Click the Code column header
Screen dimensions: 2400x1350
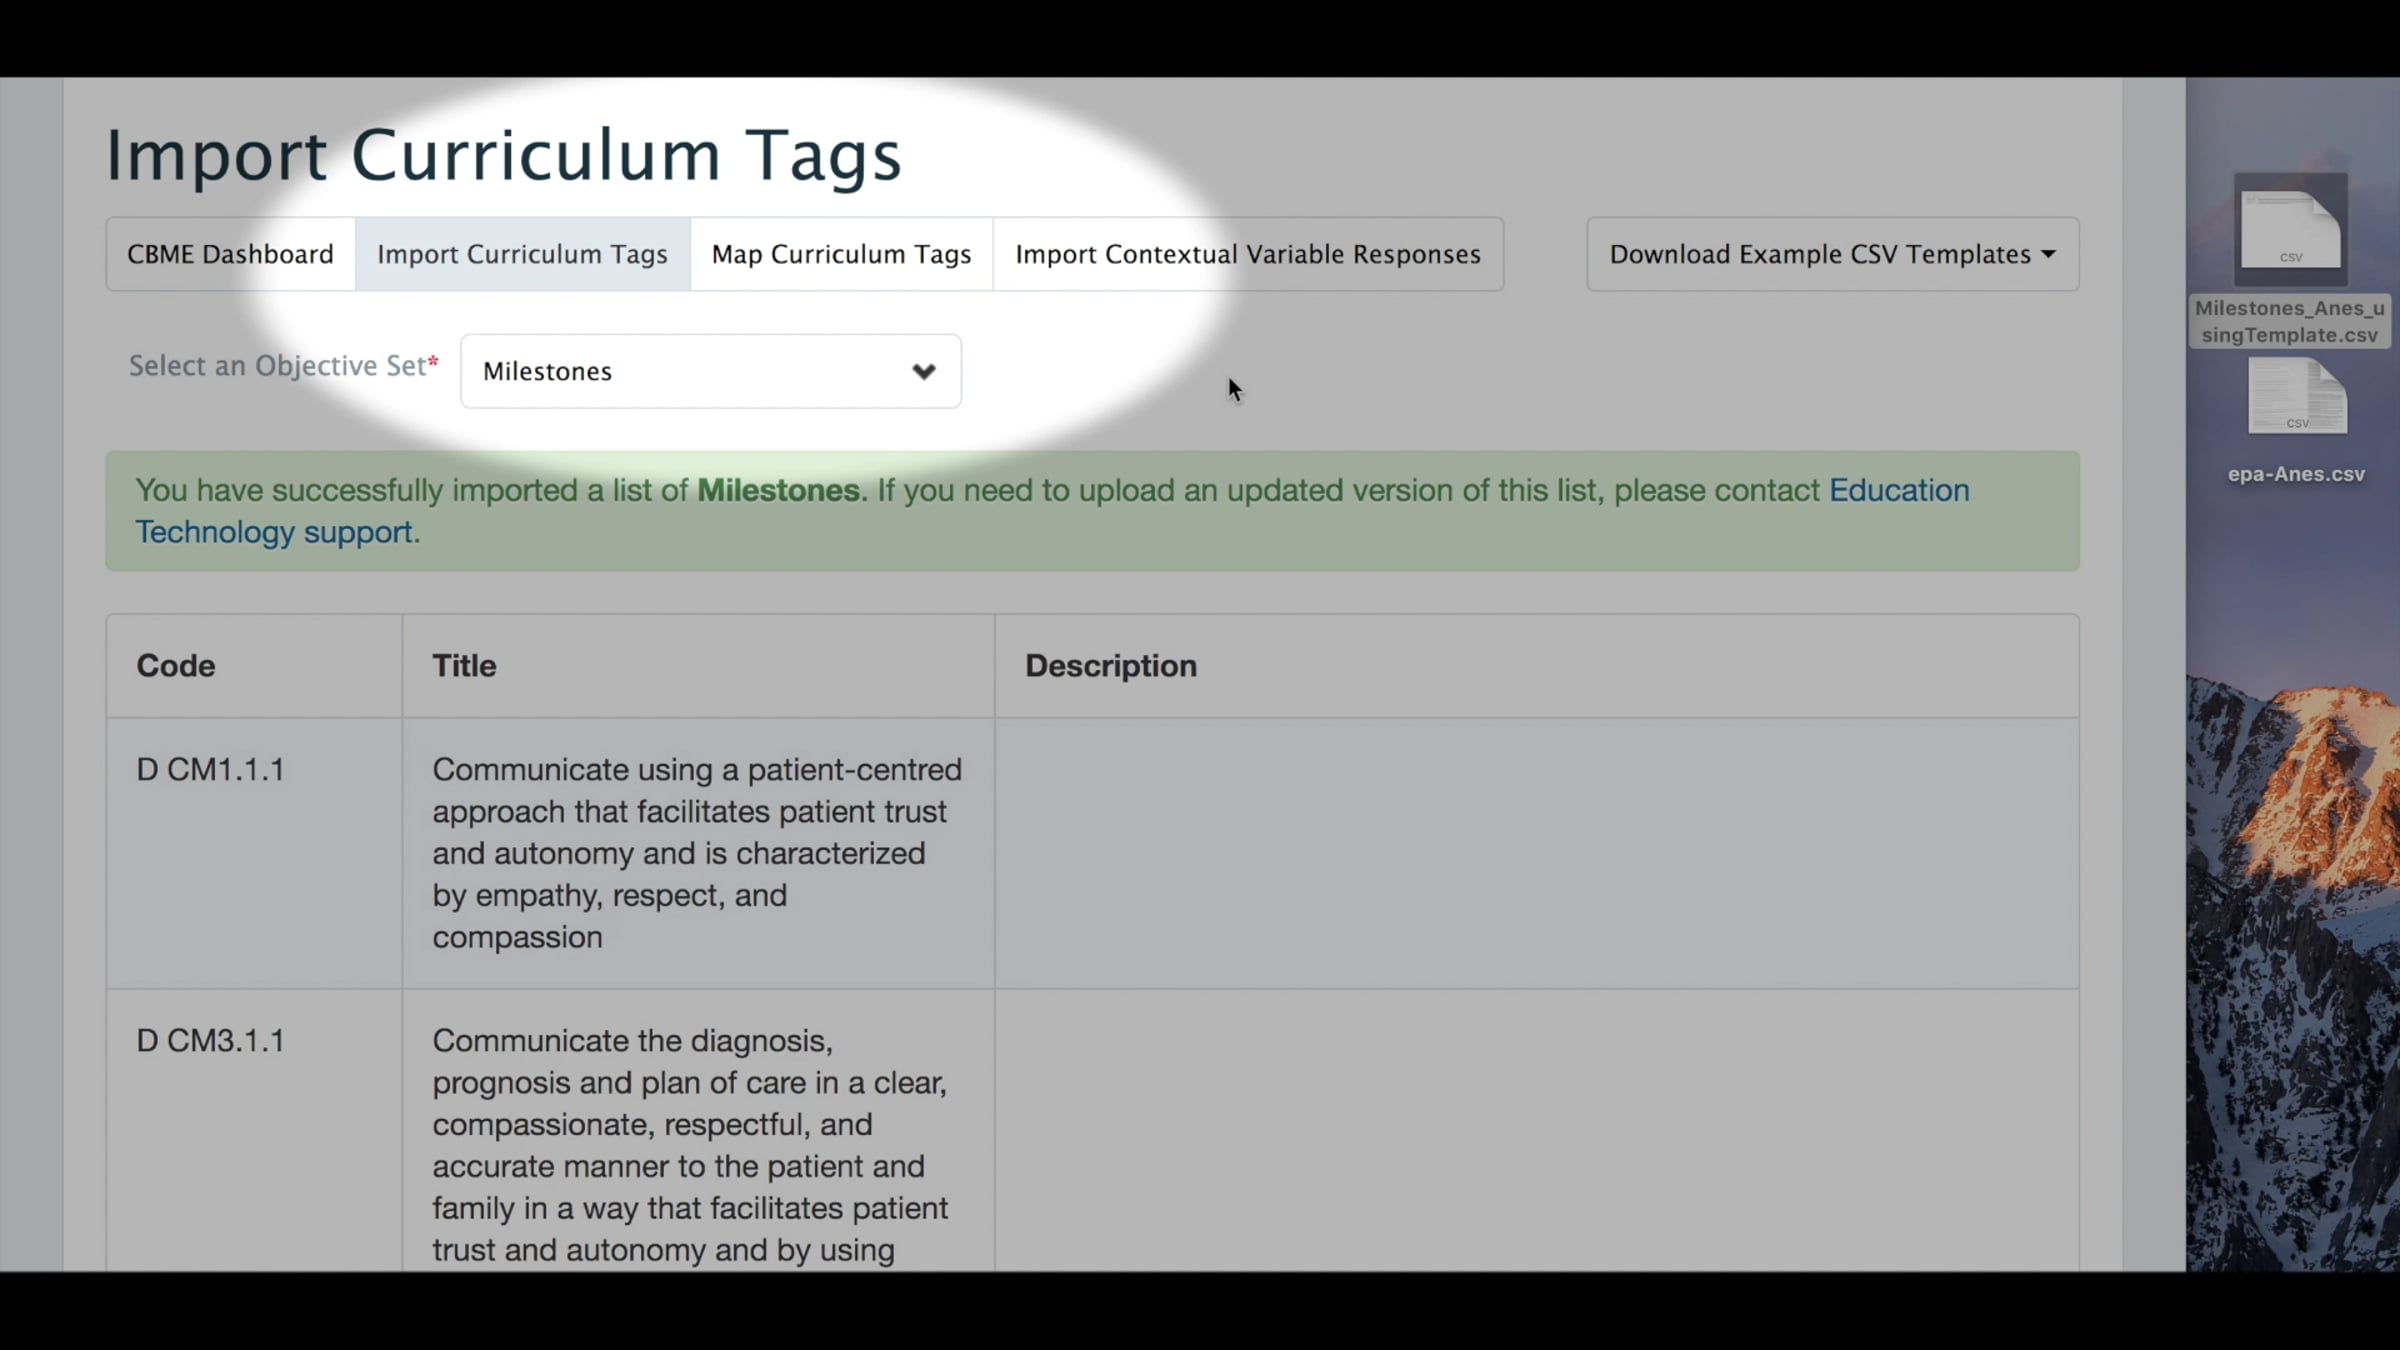click(176, 665)
